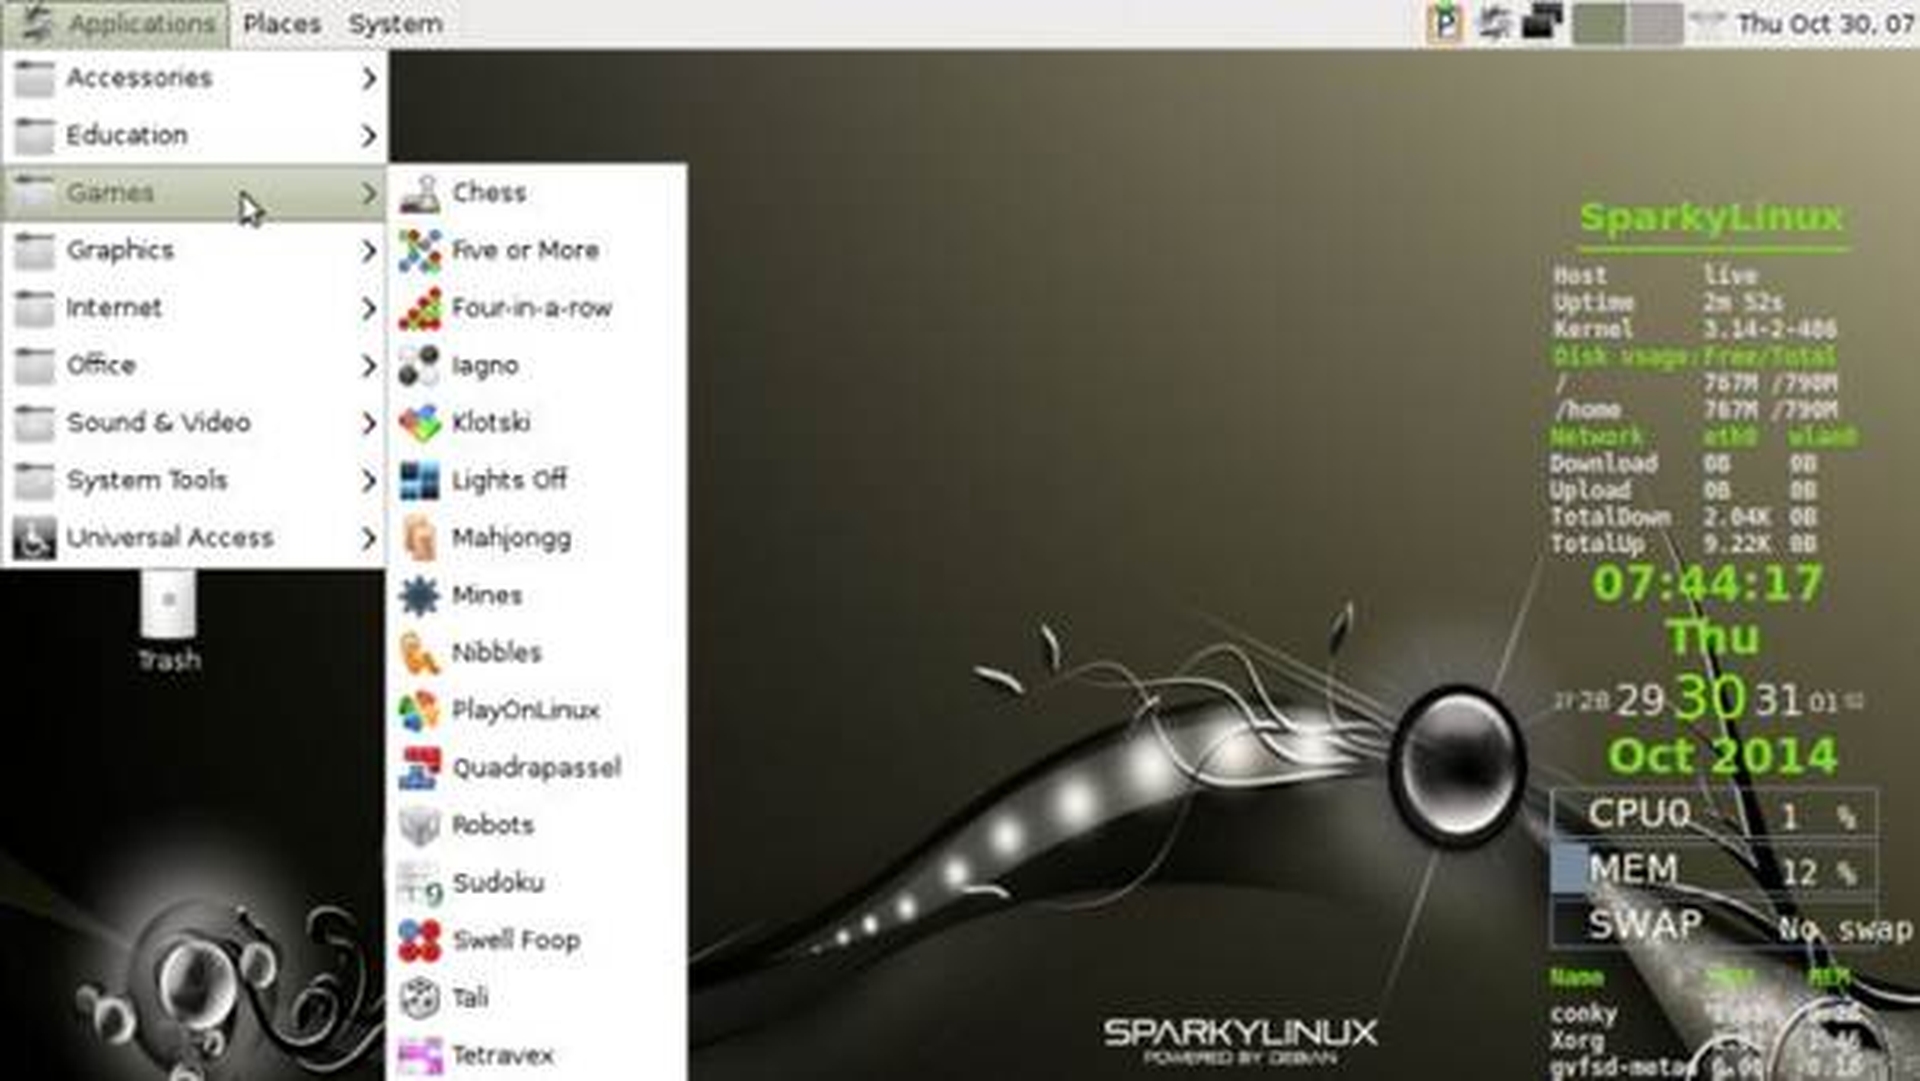The height and width of the screenshot is (1081, 1920).
Task: Expand the Graphics submenu arrow
Action: point(369,250)
